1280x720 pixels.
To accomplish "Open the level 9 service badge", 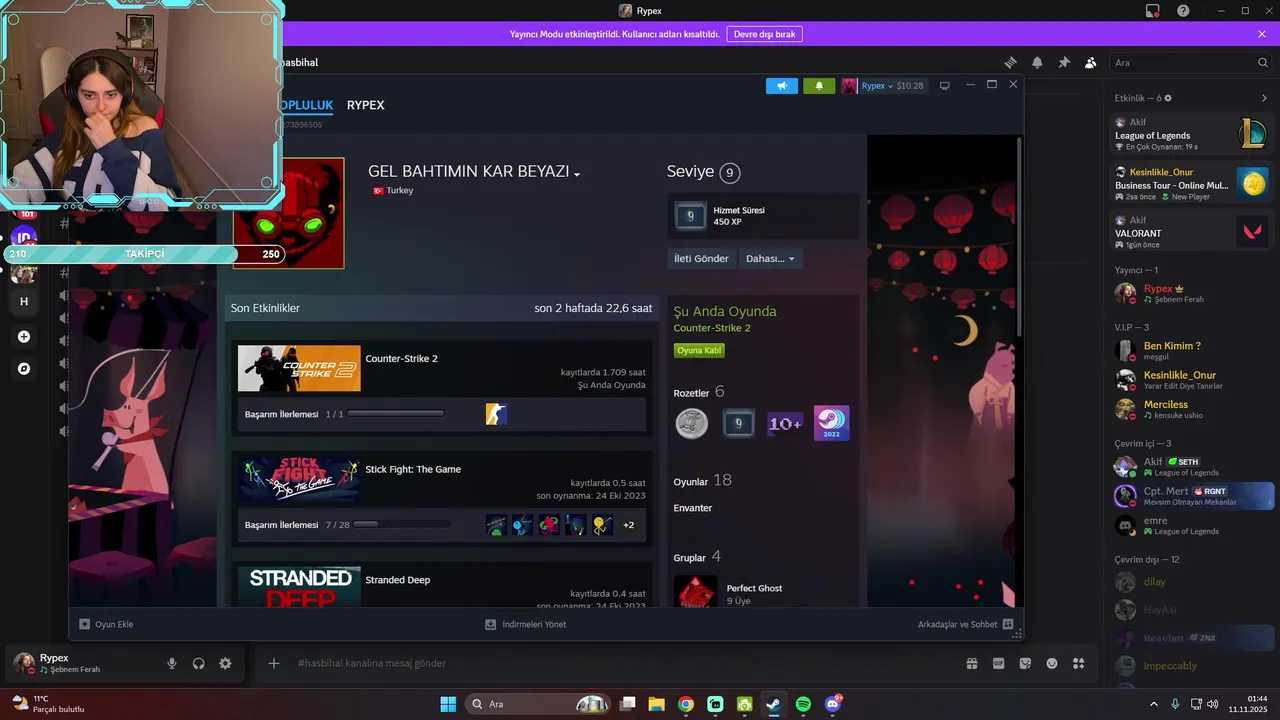I will click(738, 423).
